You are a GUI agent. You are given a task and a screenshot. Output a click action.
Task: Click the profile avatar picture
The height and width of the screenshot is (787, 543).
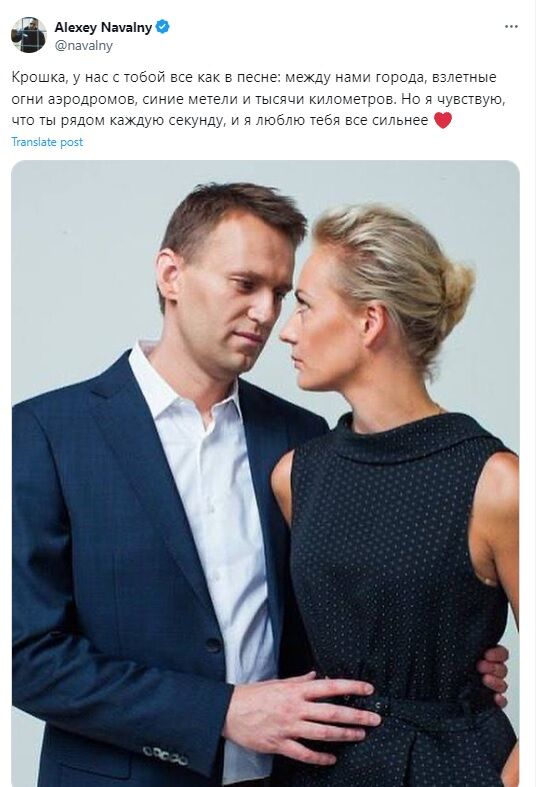pyautogui.click(x=29, y=35)
